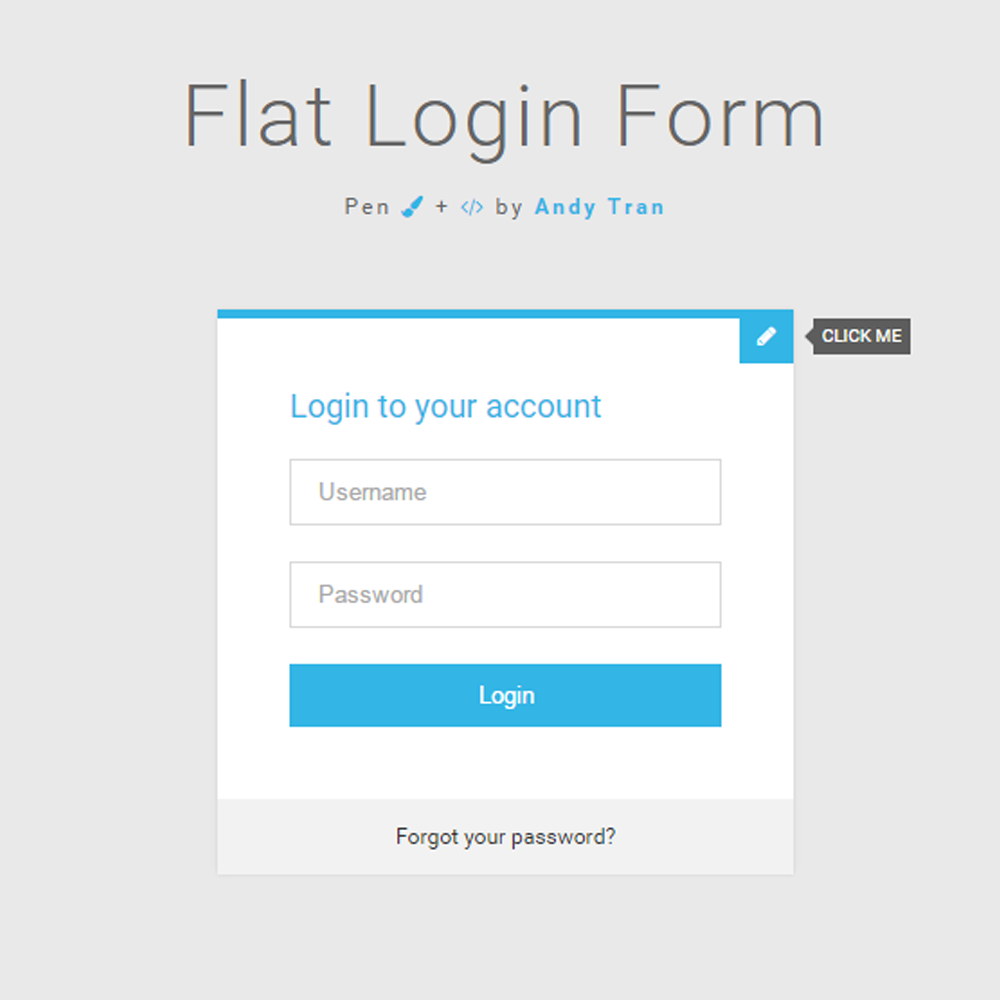Click the "Login to your account" heading
The height and width of the screenshot is (1000, 1000).
445,406
